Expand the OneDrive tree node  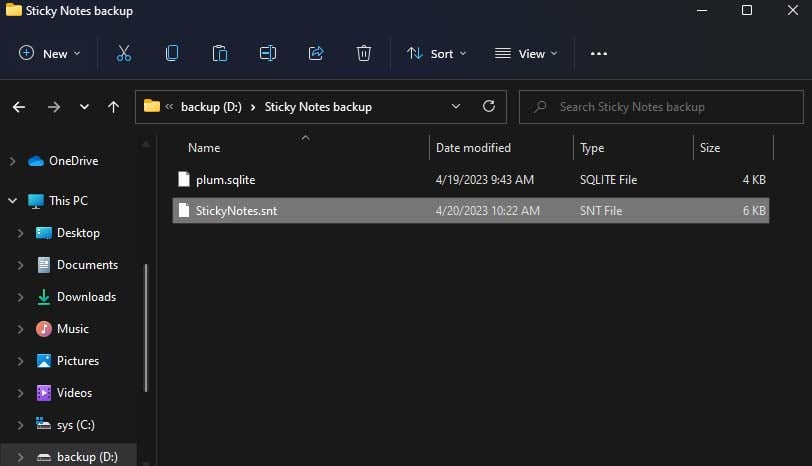pyautogui.click(x=13, y=161)
